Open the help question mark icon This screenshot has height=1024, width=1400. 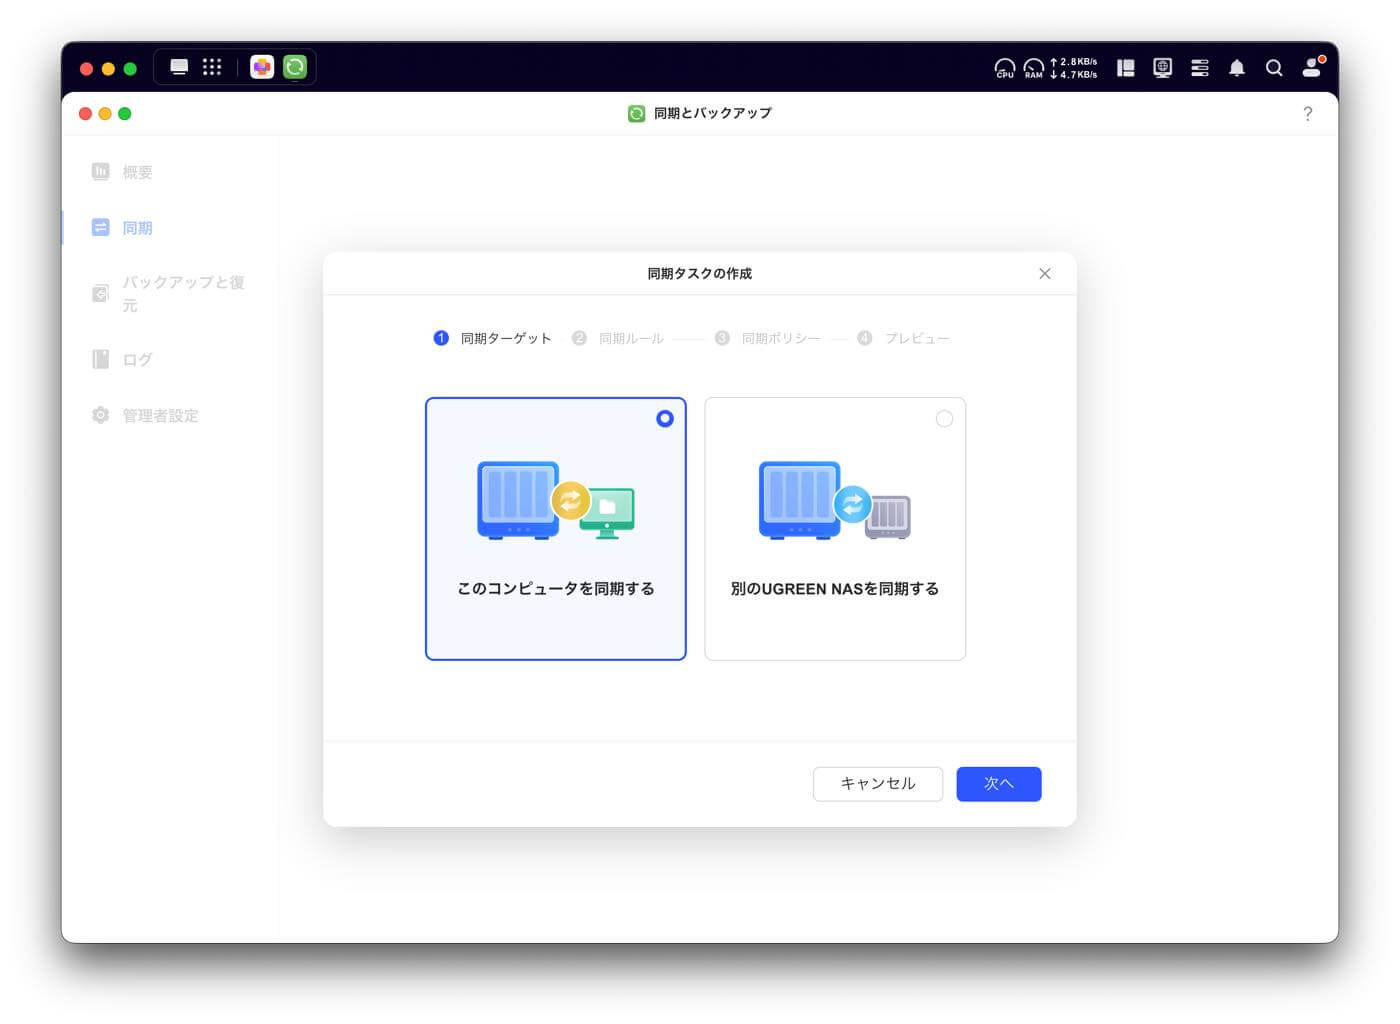1307,114
